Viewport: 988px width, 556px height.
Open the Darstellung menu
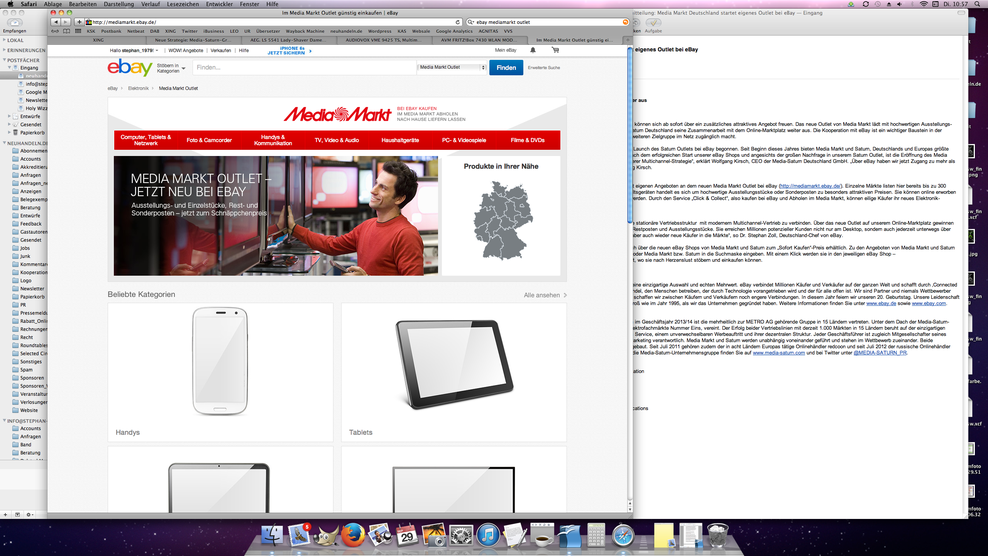click(x=118, y=4)
